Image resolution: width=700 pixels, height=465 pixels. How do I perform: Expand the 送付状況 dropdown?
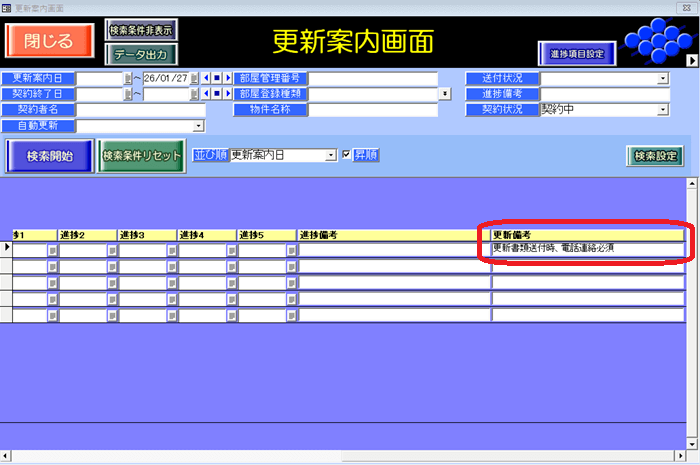662,78
